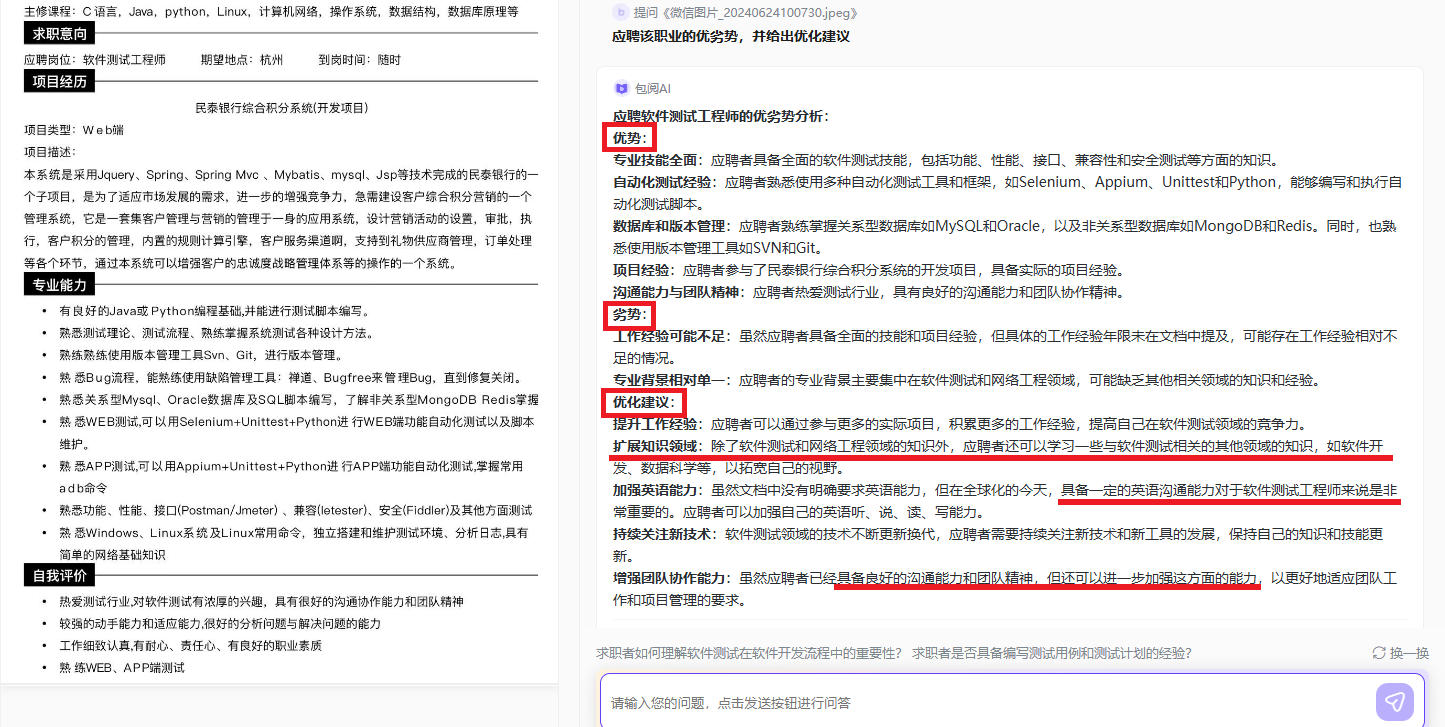Click the bullet about 版本管理工具Svn、Git
The height and width of the screenshot is (727, 1445).
200,355
